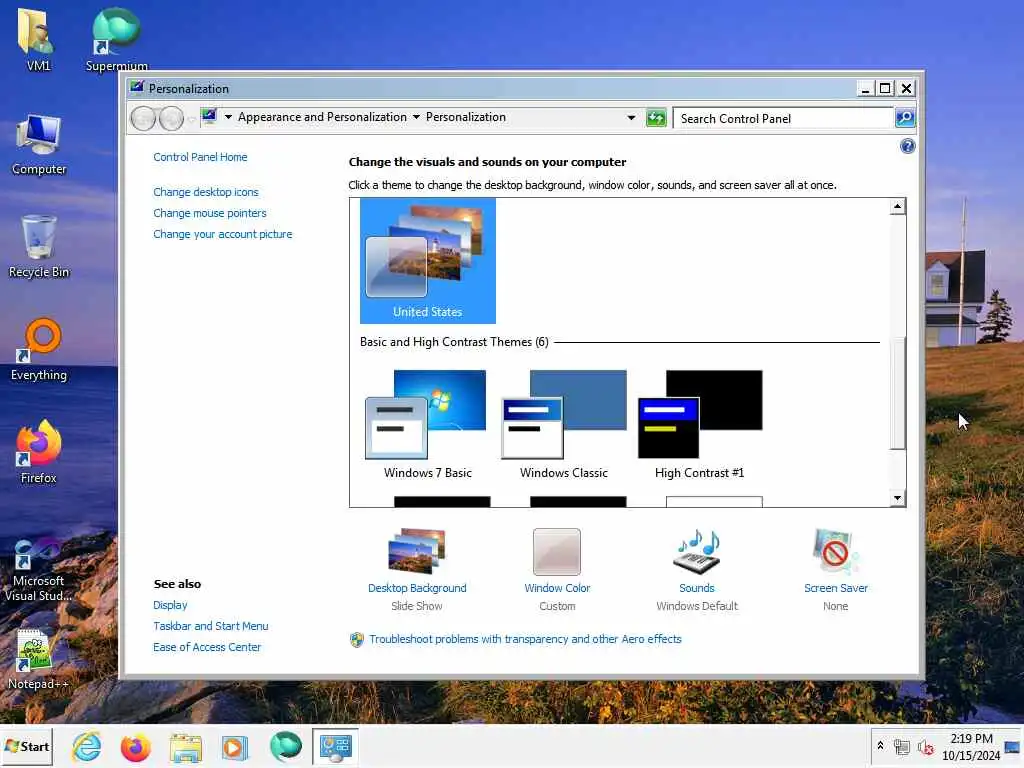The height and width of the screenshot is (768, 1024).
Task: Click the Personalization breadcrumb
Action: click(466, 117)
